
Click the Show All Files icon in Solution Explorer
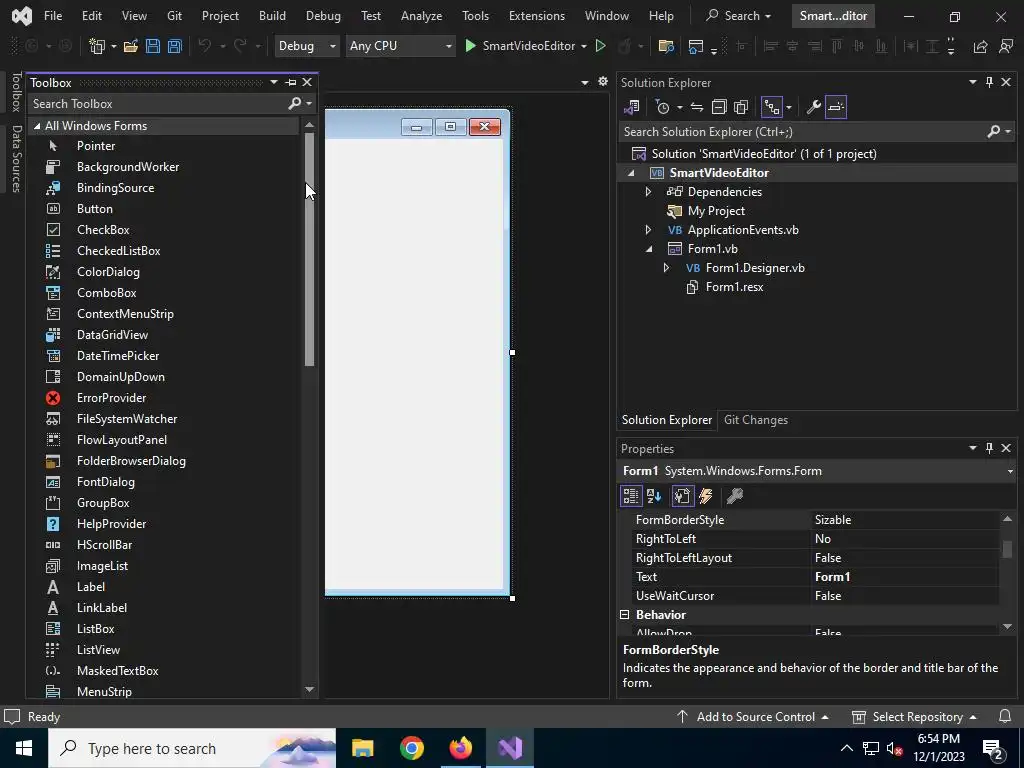(x=741, y=107)
